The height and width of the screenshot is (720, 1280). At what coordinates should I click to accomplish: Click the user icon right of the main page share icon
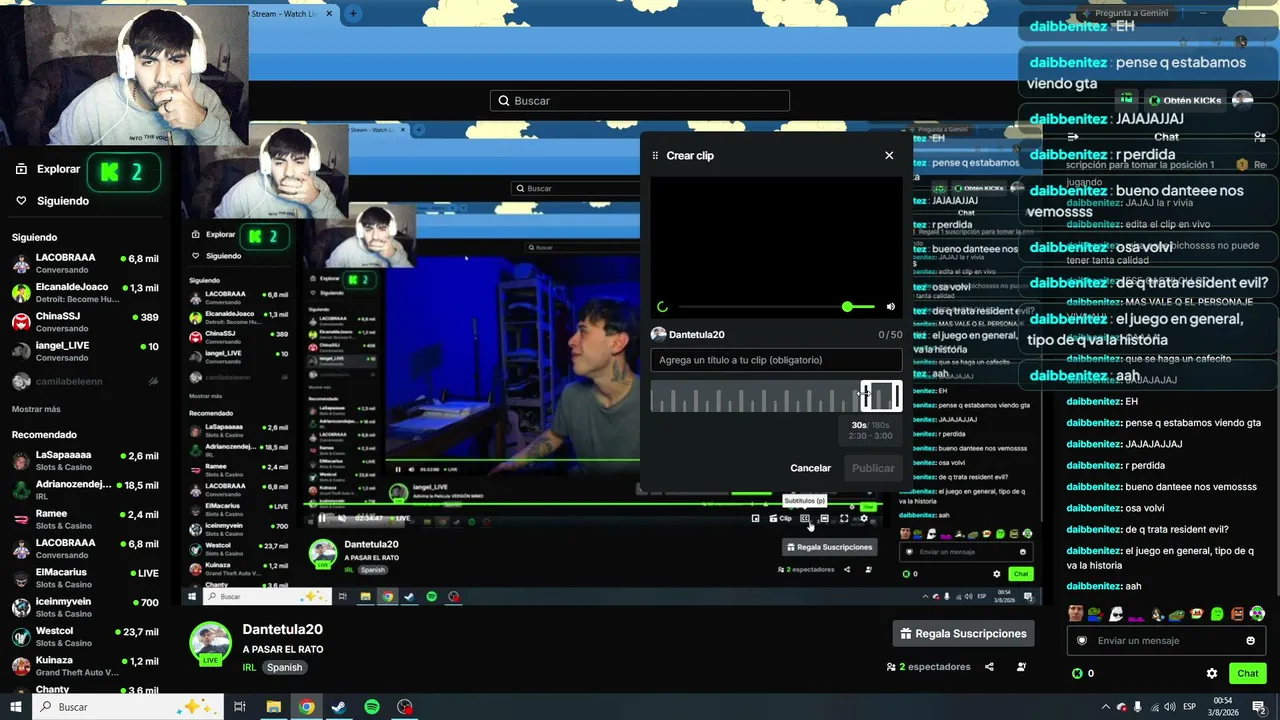pos(1021,667)
